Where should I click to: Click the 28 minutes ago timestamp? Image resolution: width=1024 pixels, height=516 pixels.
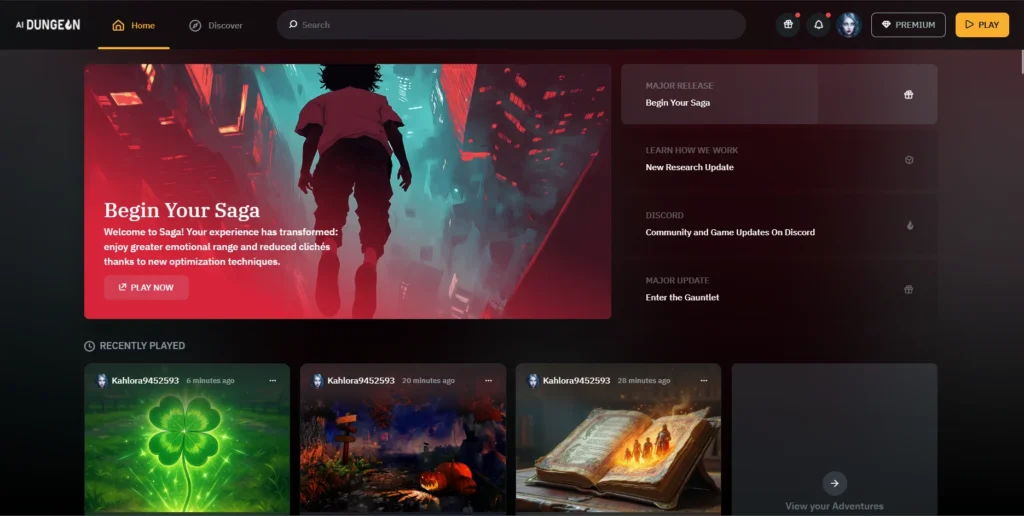pos(644,381)
